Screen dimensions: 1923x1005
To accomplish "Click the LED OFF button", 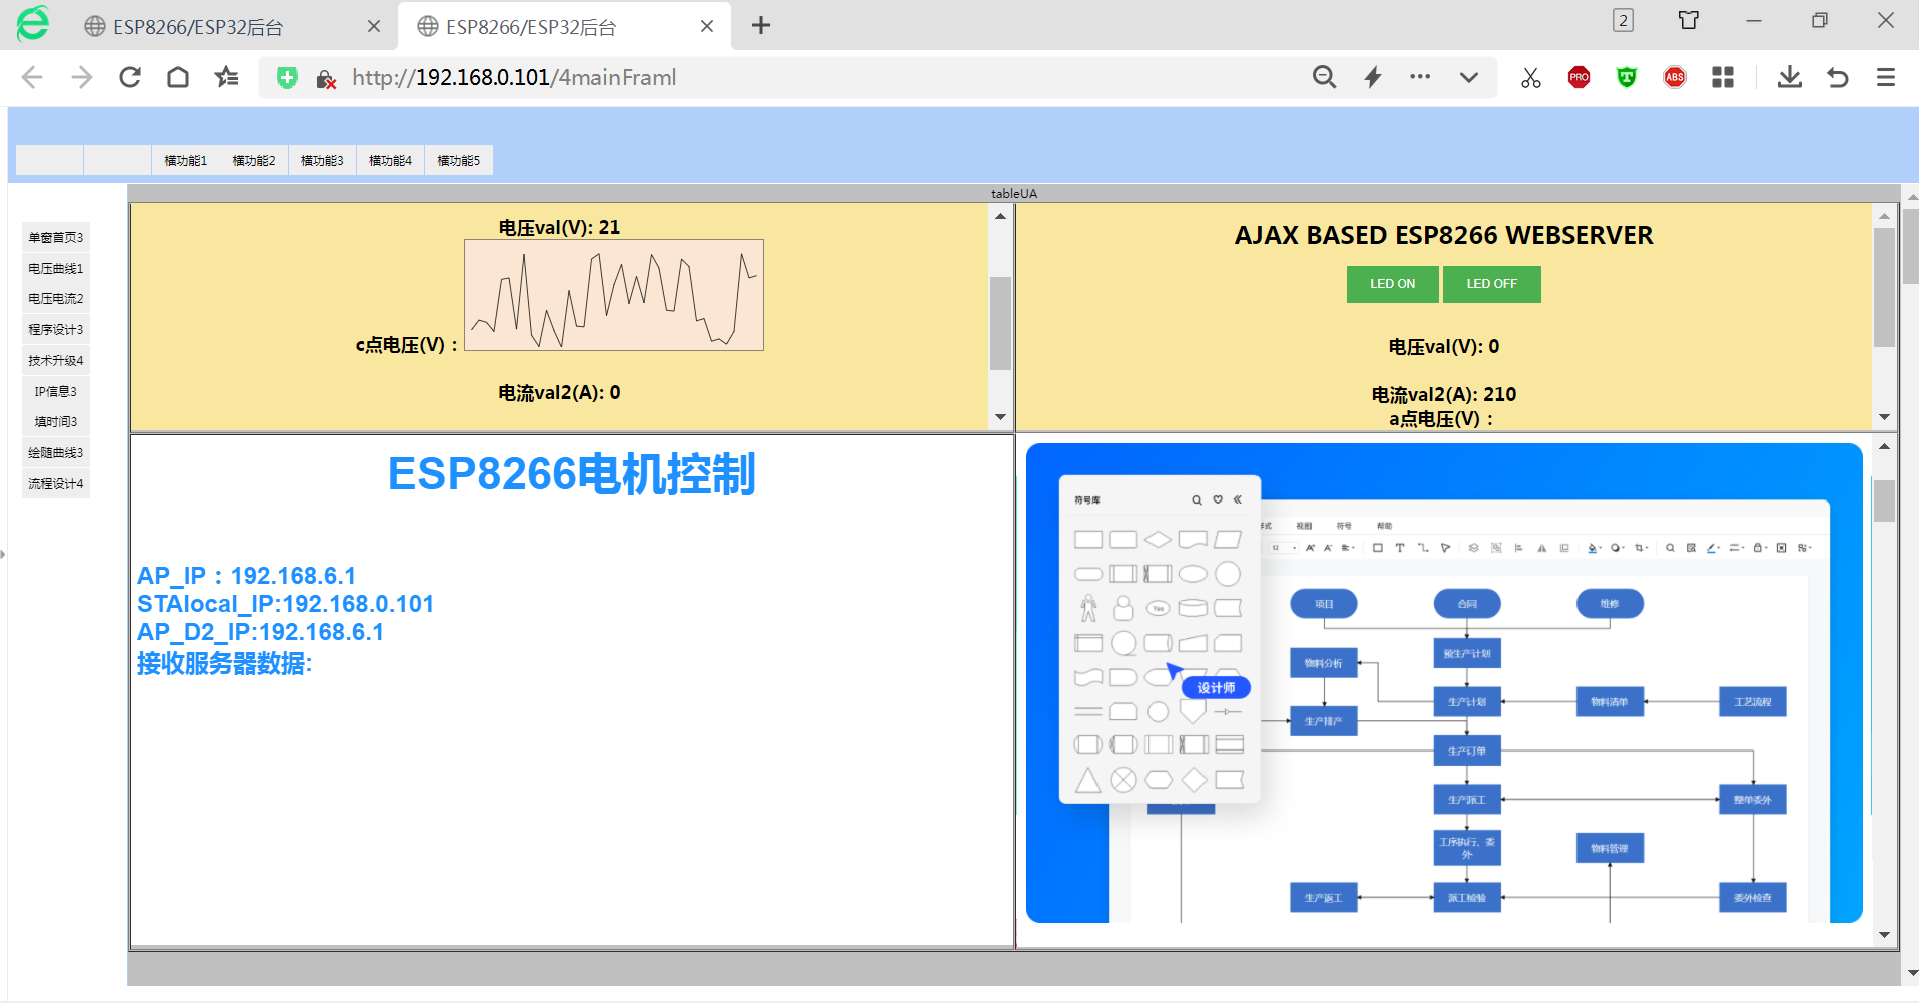I will tap(1492, 284).
